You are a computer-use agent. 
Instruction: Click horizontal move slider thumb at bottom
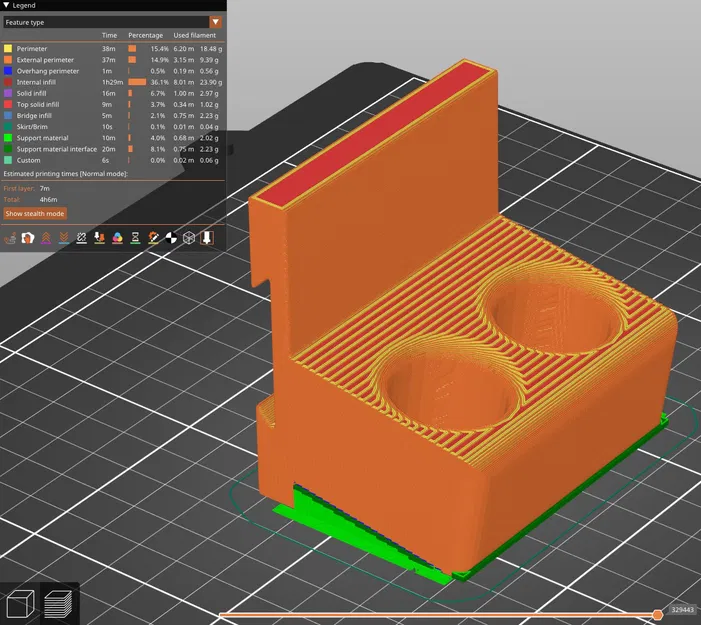[x=657, y=615]
